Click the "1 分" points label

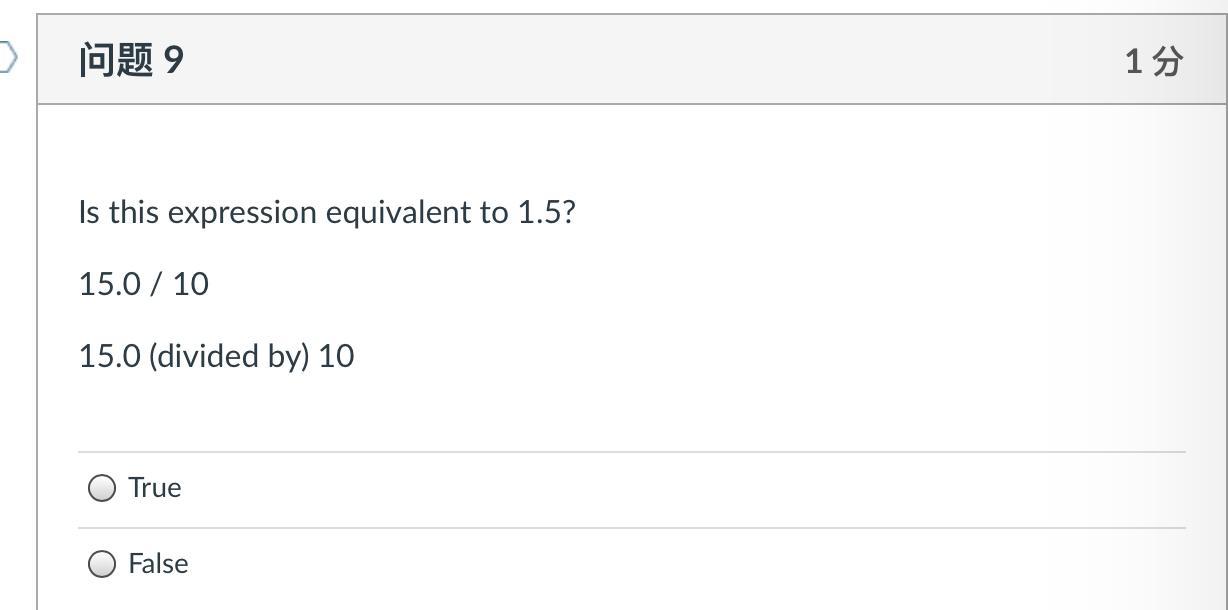pyautogui.click(x=1153, y=62)
